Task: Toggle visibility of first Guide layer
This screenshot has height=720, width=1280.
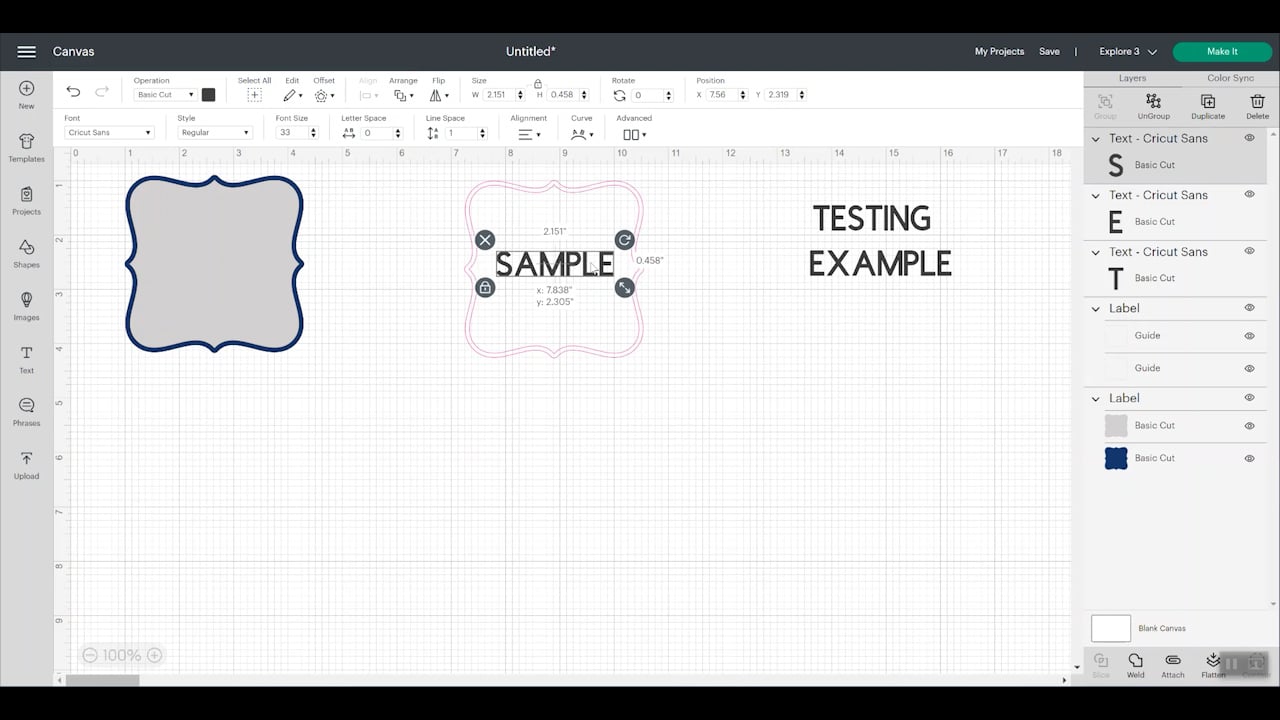Action: click(x=1249, y=336)
